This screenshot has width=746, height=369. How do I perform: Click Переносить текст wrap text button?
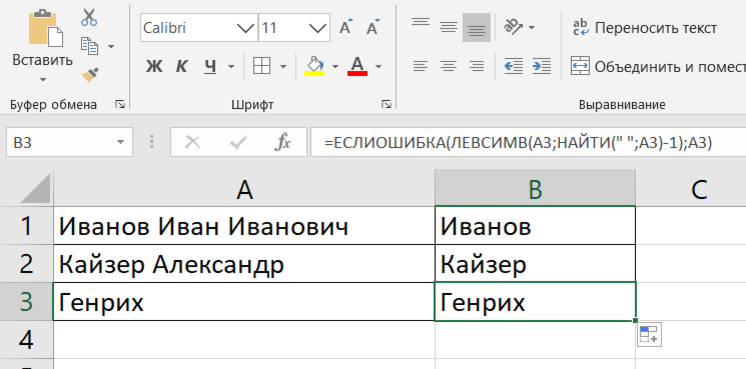click(645, 28)
